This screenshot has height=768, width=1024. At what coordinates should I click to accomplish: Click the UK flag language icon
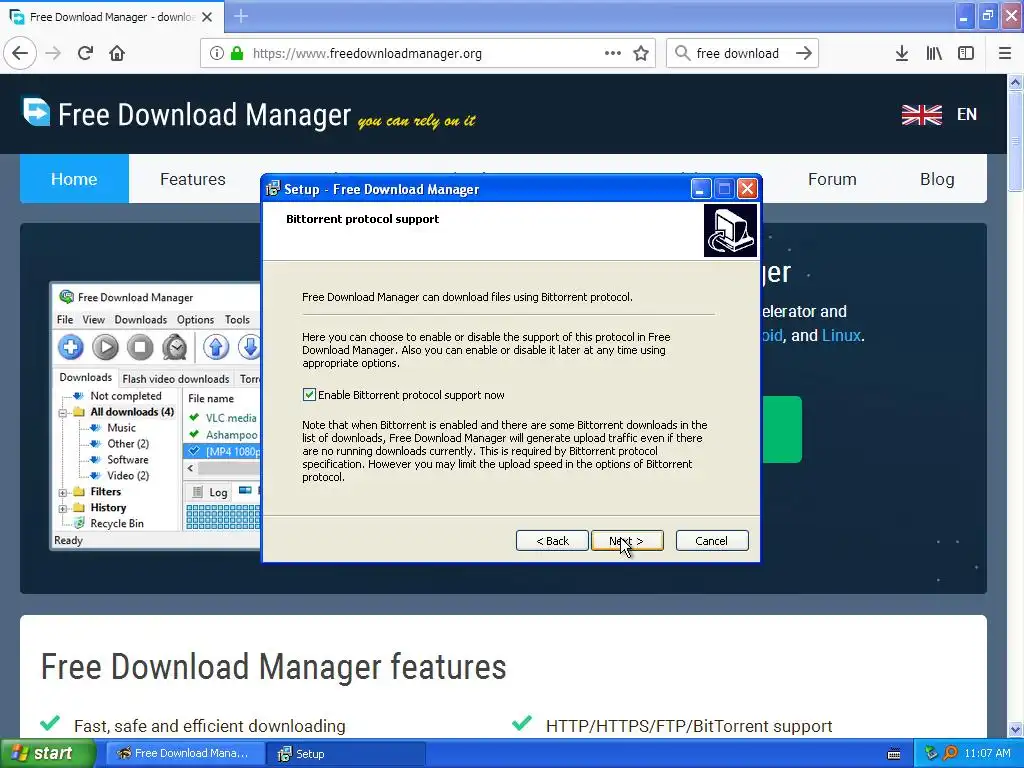click(921, 114)
